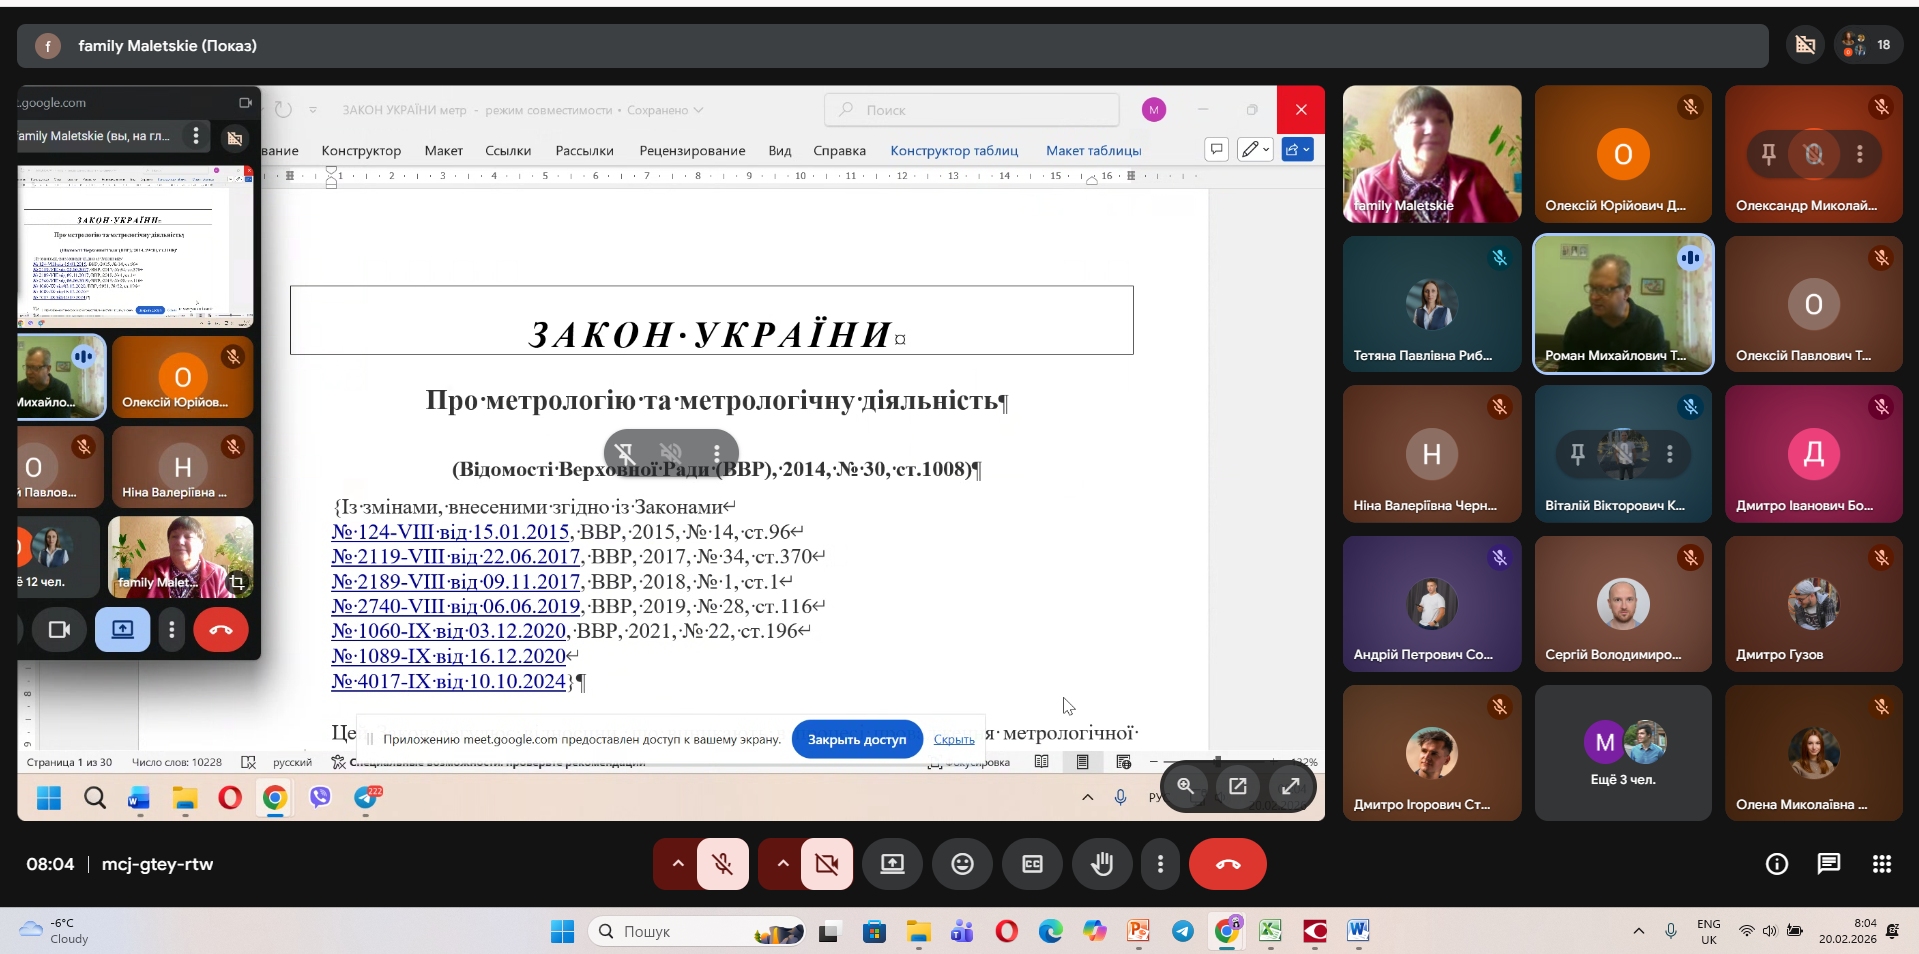
Task: Leave the call with red hang-up button
Action: point(1227,864)
